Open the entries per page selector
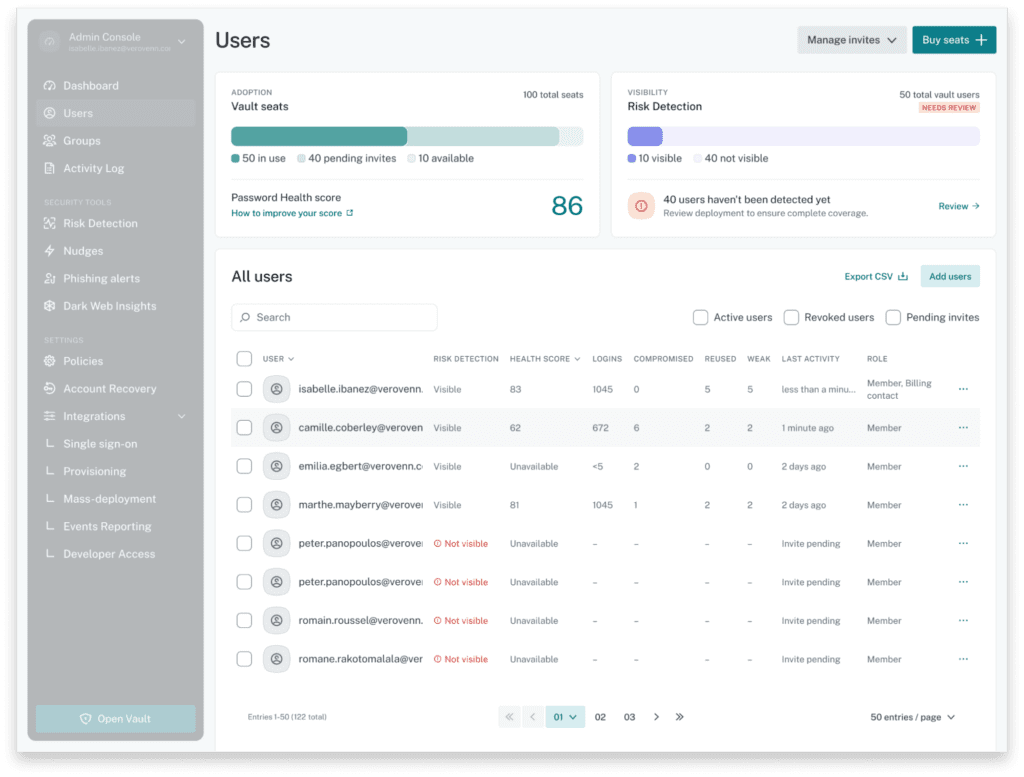This screenshot has height=777, width=1024. (911, 717)
